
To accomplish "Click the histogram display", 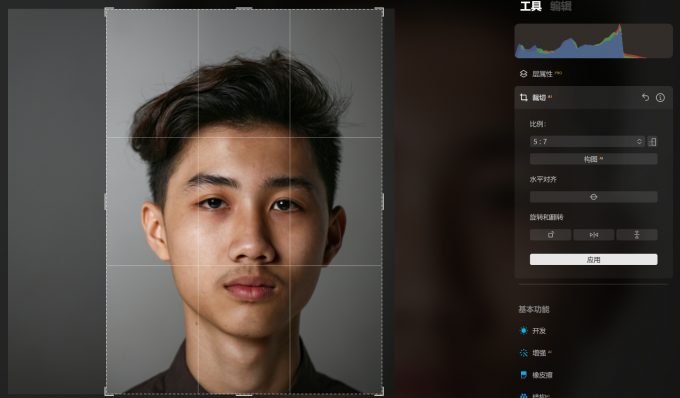I will (593, 41).
